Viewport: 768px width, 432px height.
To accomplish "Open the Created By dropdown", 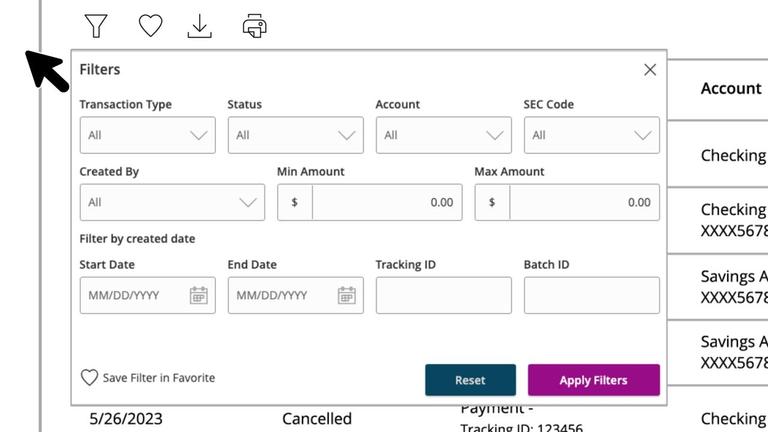I will pos(172,202).
